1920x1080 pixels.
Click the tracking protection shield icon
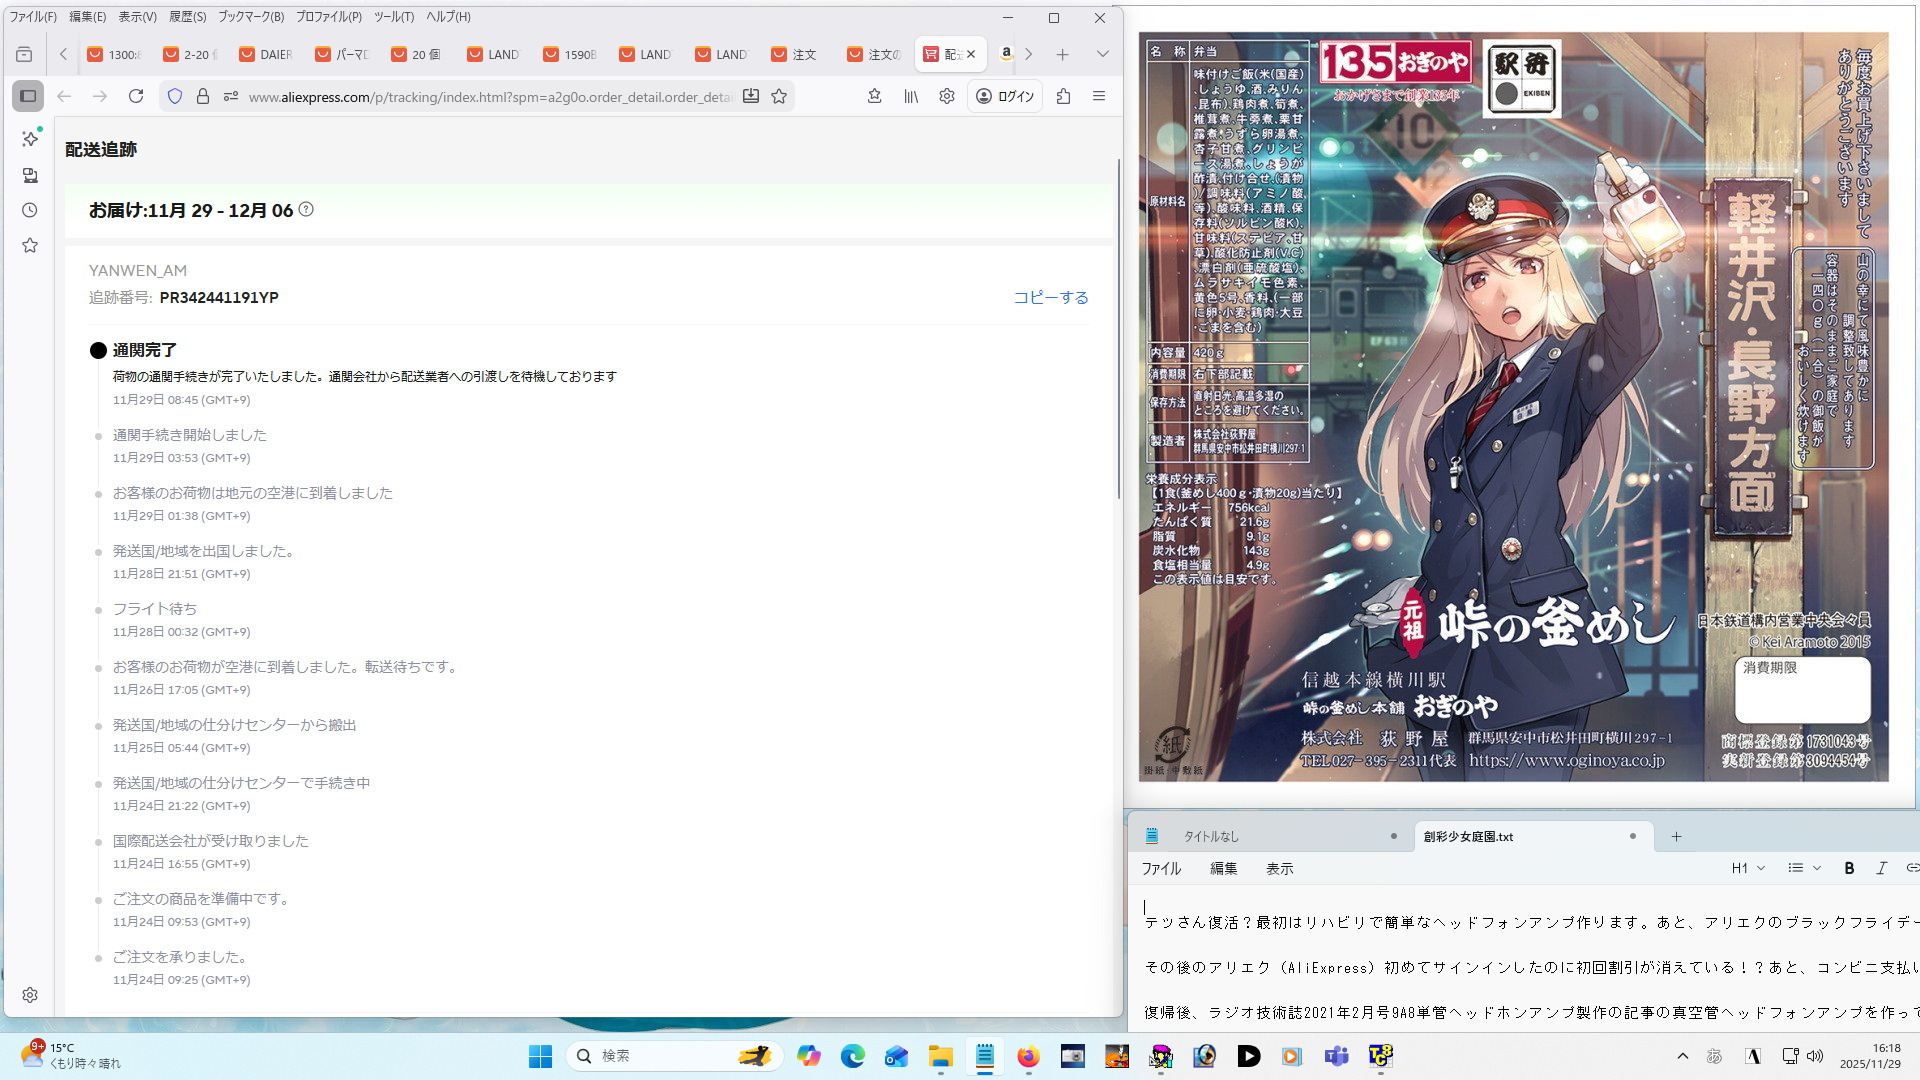pos(175,96)
